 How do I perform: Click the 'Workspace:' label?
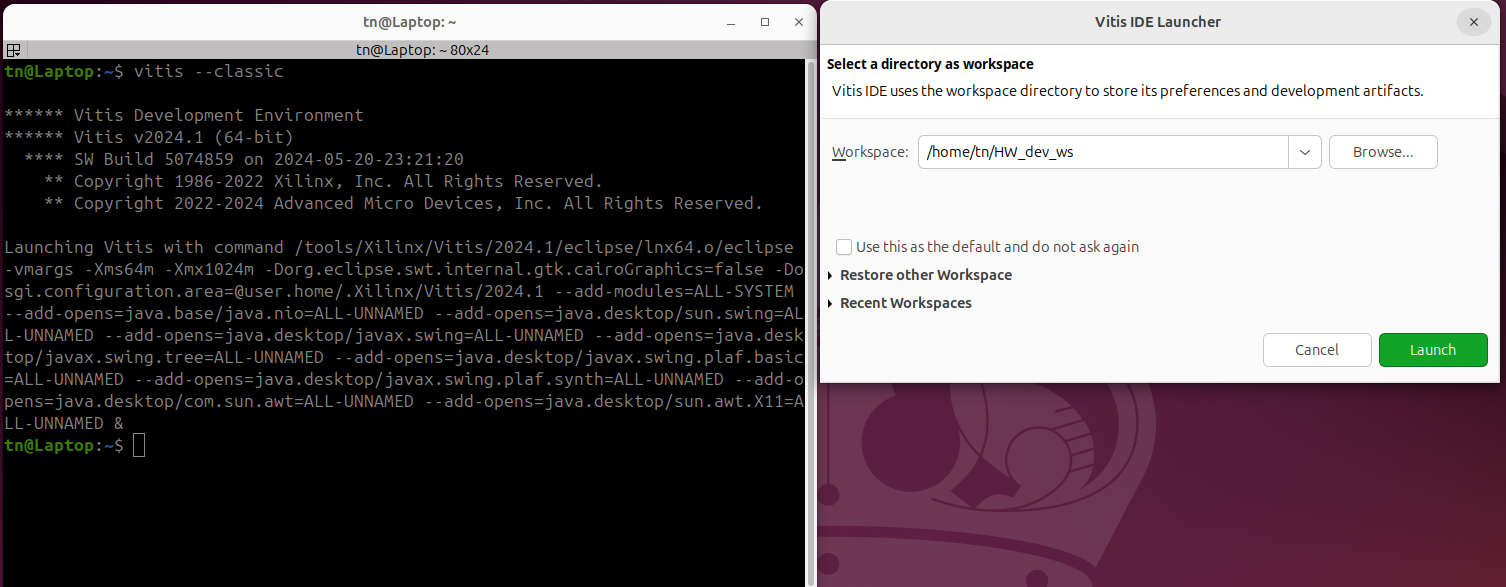pyautogui.click(x=870, y=152)
